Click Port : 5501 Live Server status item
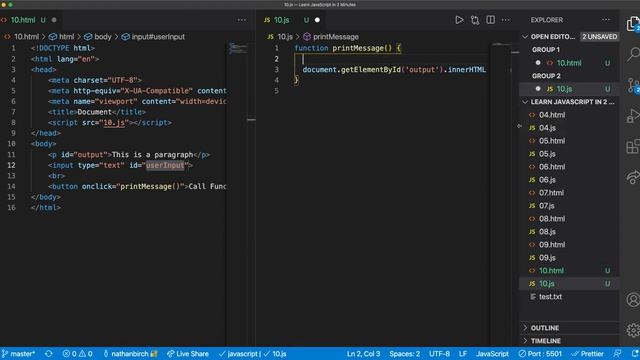The width and height of the screenshot is (640, 360). tap(540, 354)
